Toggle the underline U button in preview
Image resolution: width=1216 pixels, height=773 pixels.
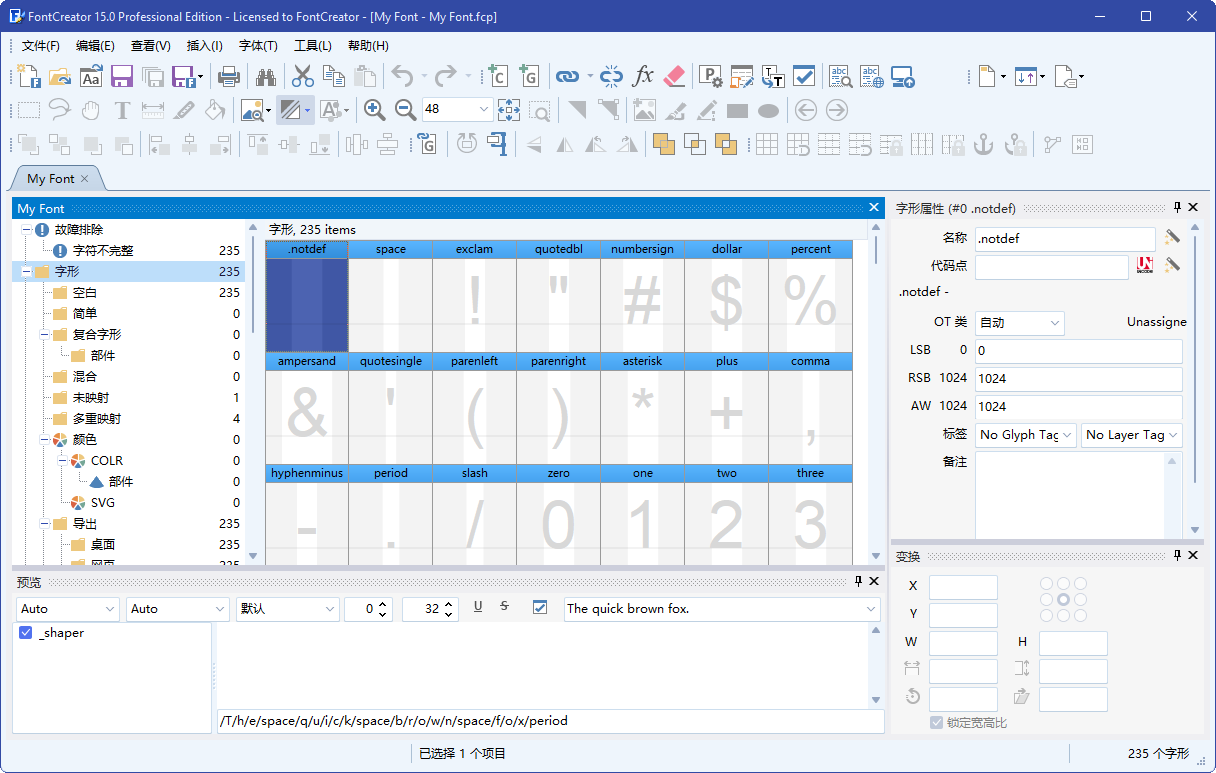pyautogui.click(x=478, y=607)
